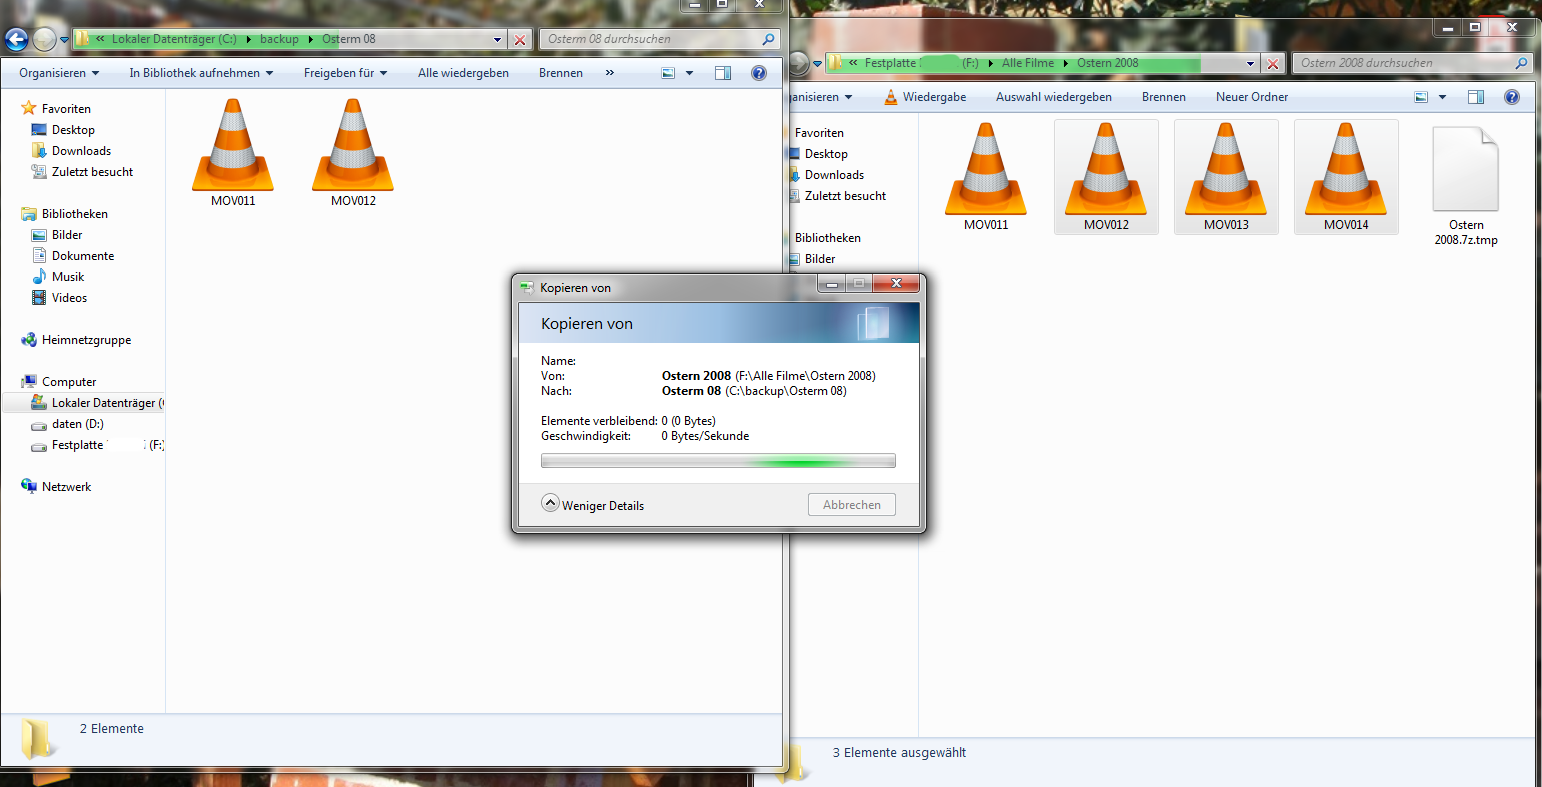Open MOV011 in the Osterm 08 window
This screenshot has height=787, width=1542.
click(x=232, y=152)
